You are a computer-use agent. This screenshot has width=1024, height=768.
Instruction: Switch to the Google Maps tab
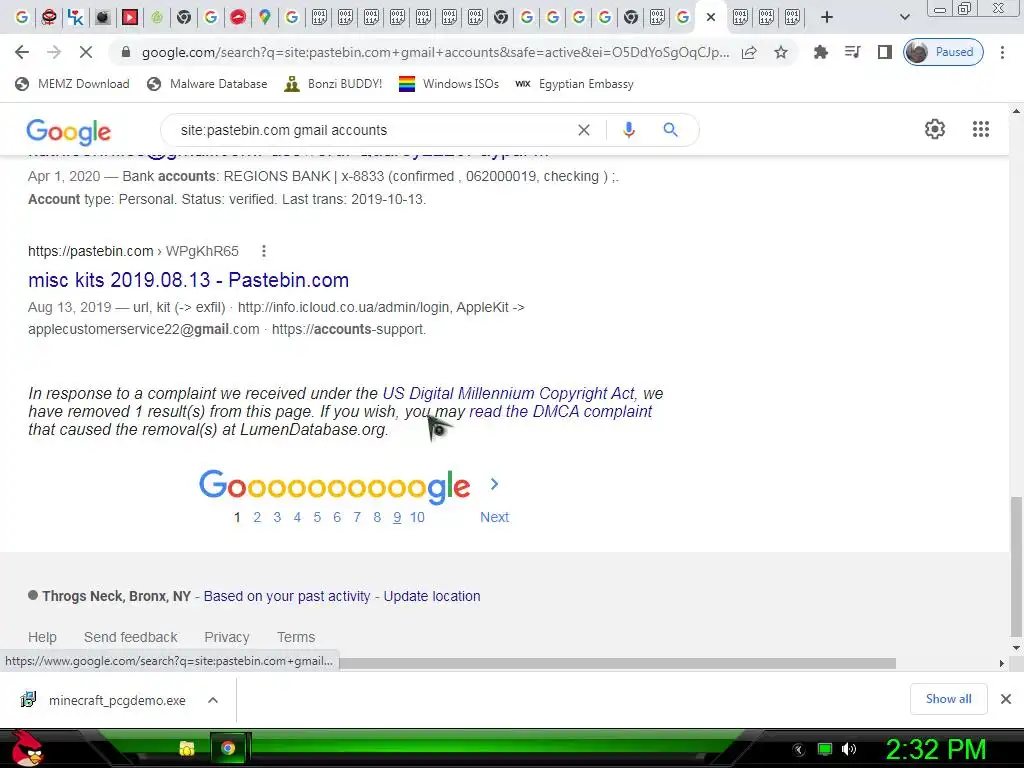coord(264,17)
